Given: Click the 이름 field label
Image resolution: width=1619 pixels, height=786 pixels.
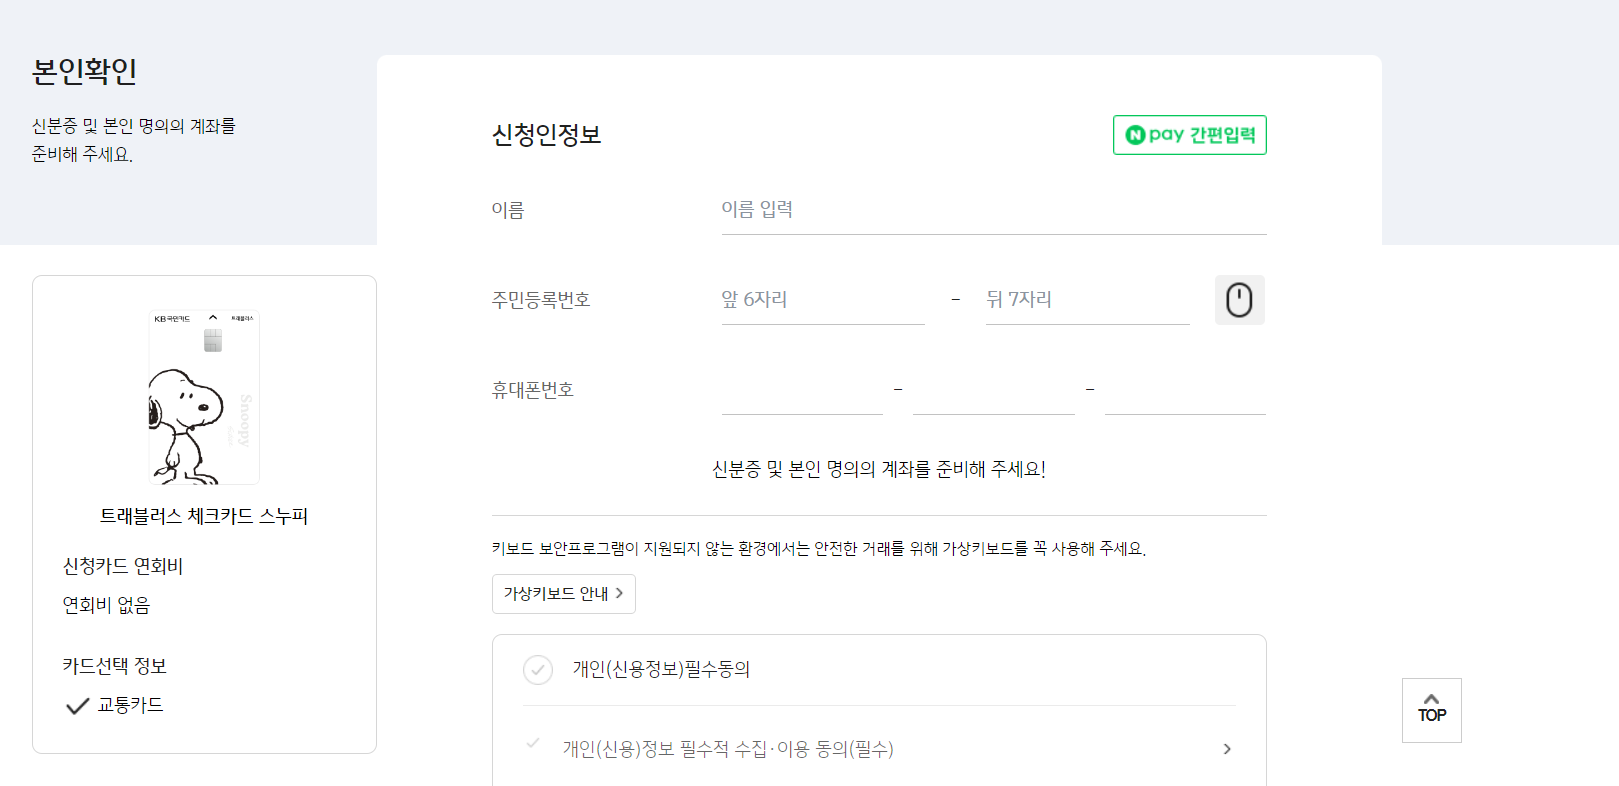Looking at the screenshot, I should coord(508,210).
